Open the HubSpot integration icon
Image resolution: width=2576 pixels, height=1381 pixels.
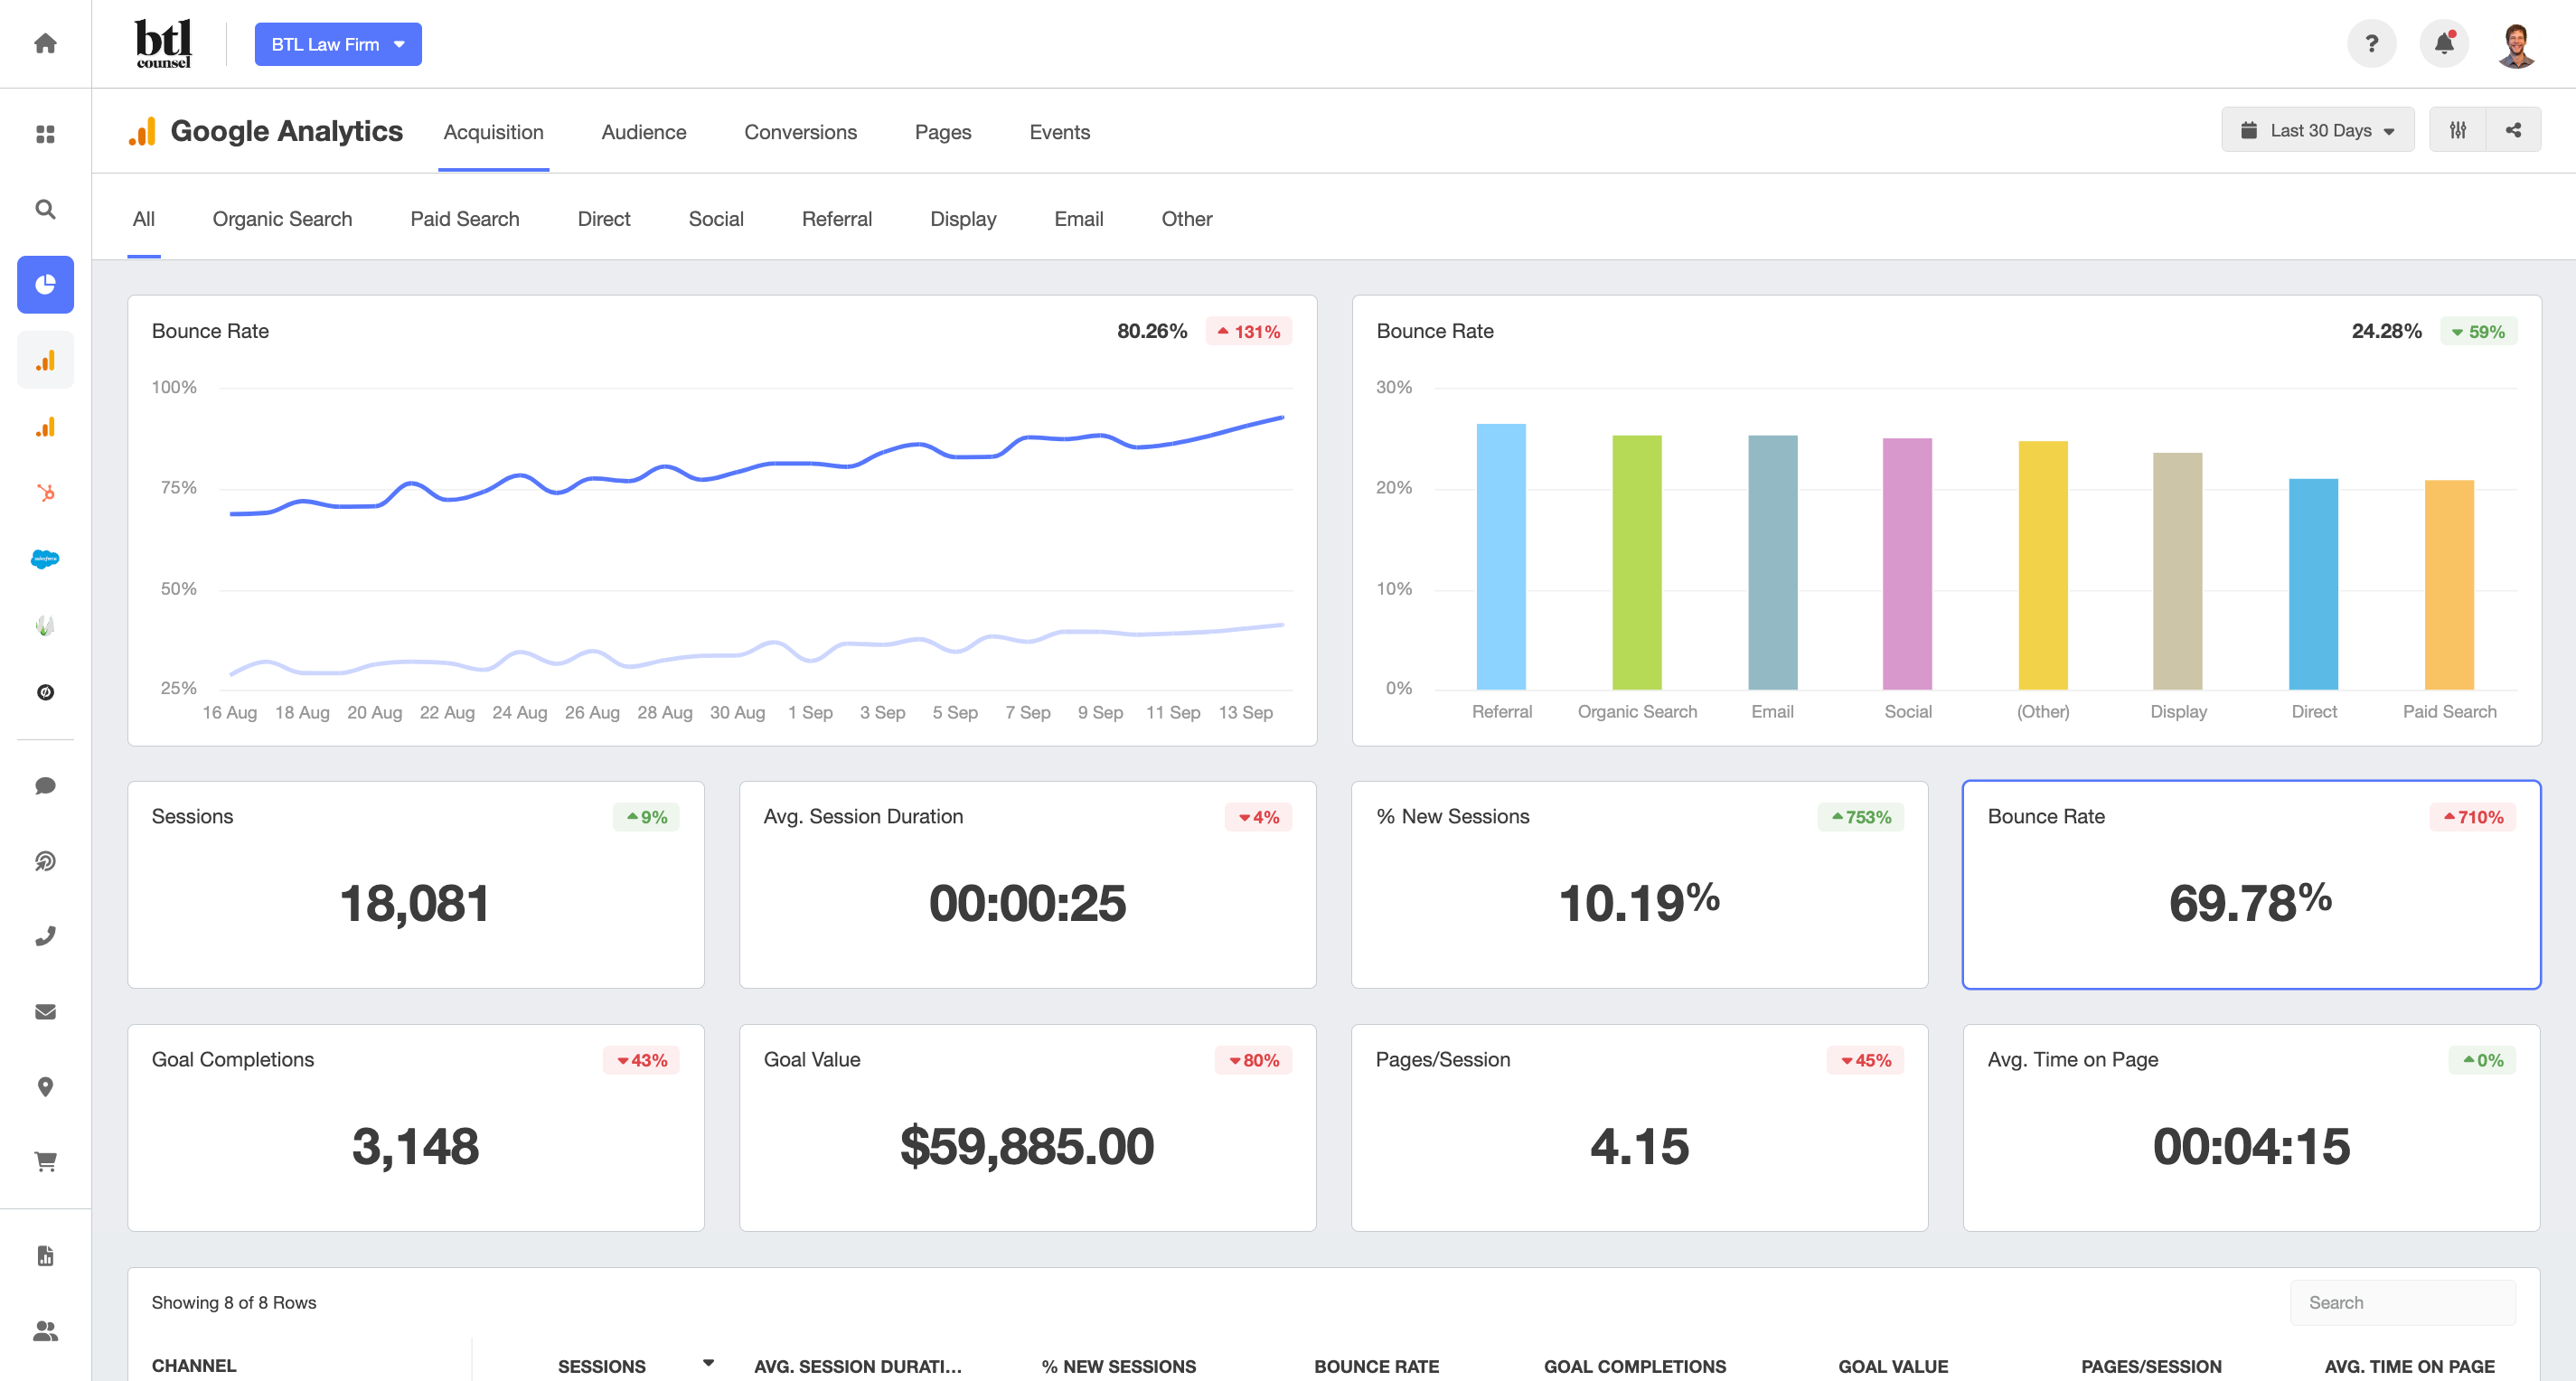point(45,492)
